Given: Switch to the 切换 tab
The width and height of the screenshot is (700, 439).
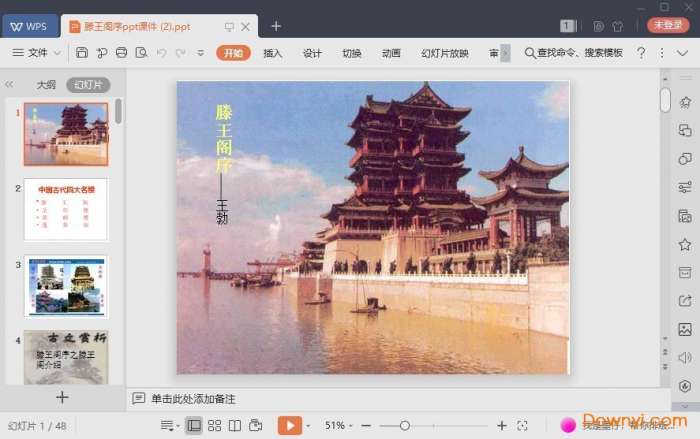Looking at the screenshot, I should (351, 53).
